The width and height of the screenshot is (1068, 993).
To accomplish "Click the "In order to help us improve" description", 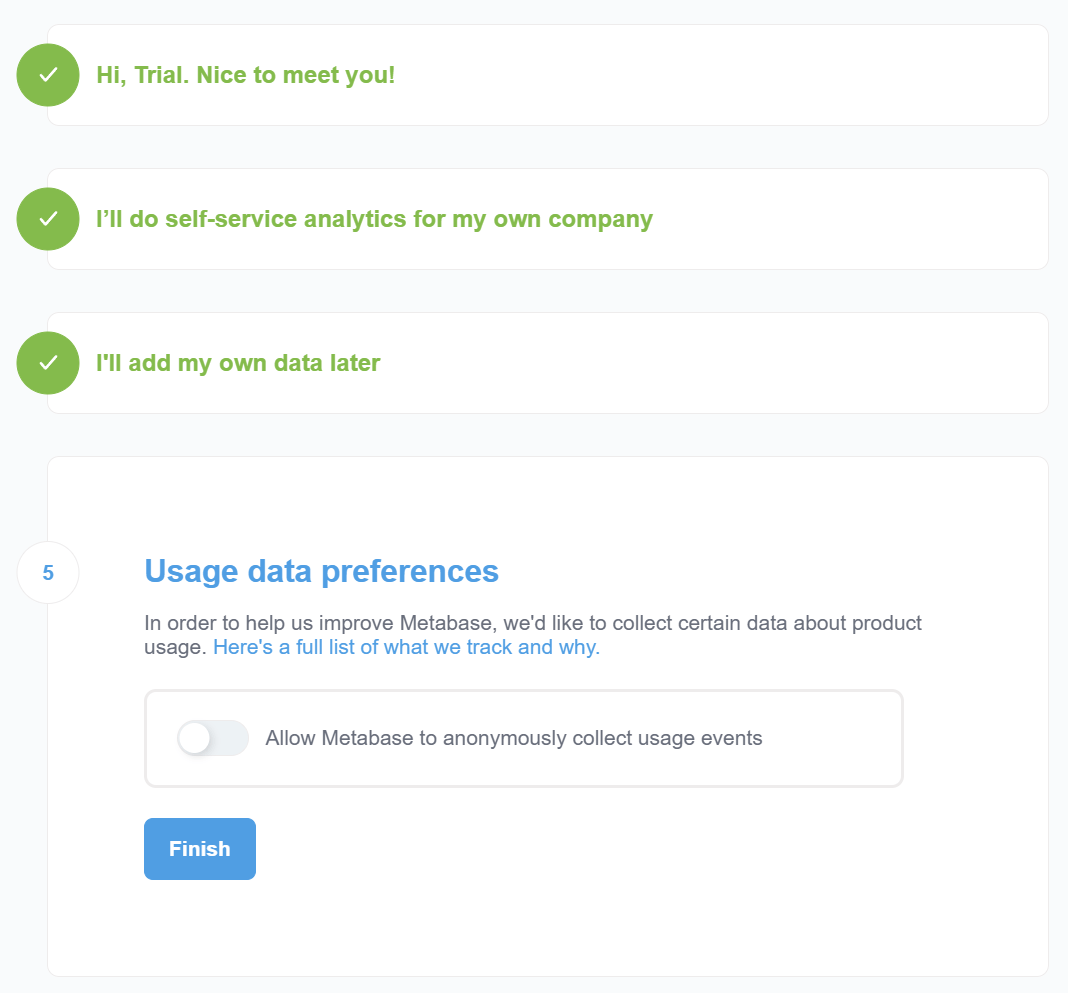I will (532, 624).
